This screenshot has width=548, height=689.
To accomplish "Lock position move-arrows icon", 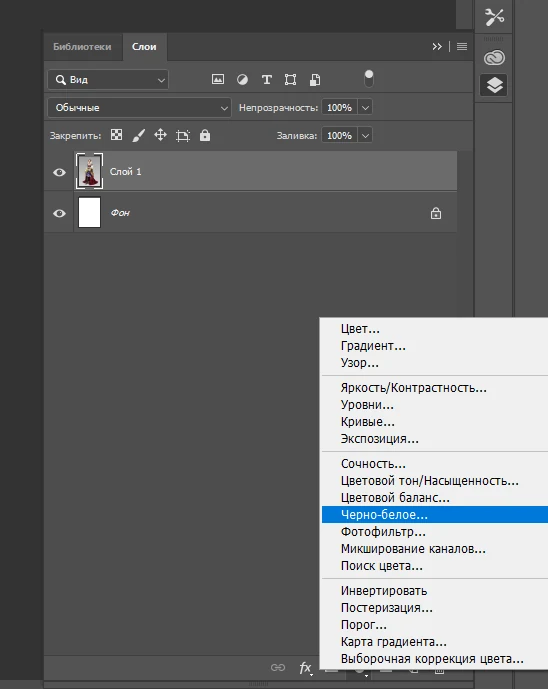I will [160, 135].
